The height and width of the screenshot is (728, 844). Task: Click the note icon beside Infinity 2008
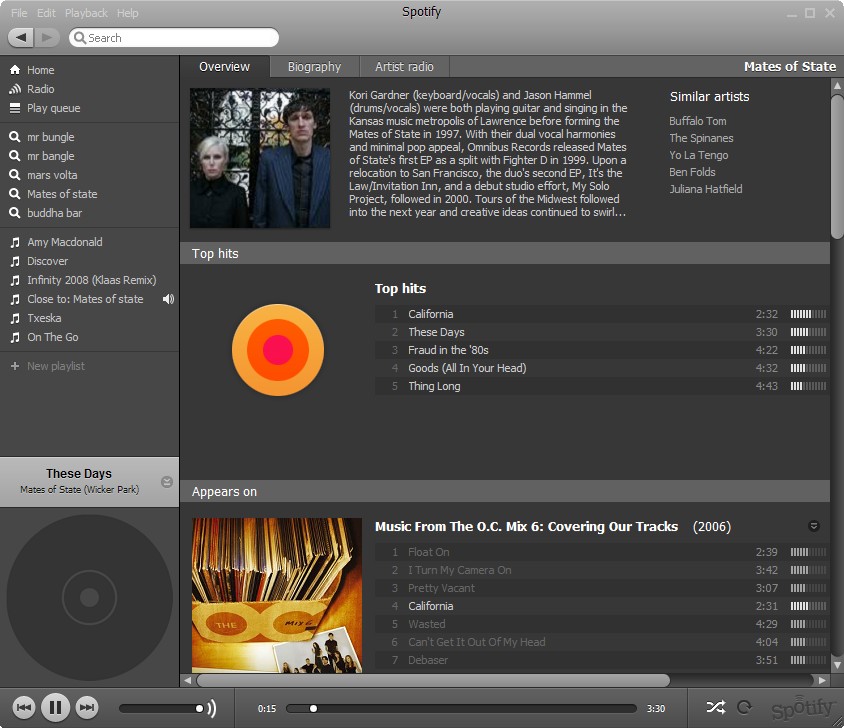click(x=15, y=280)
